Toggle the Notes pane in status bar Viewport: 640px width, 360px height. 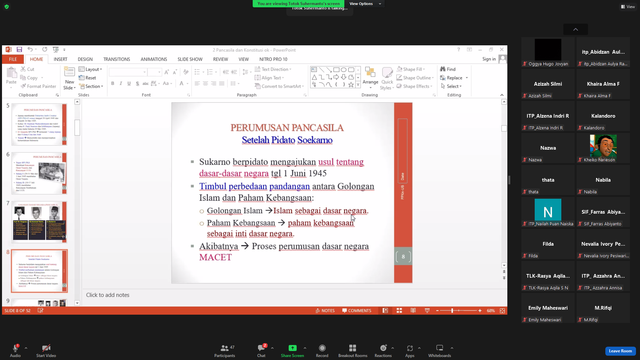325,311
